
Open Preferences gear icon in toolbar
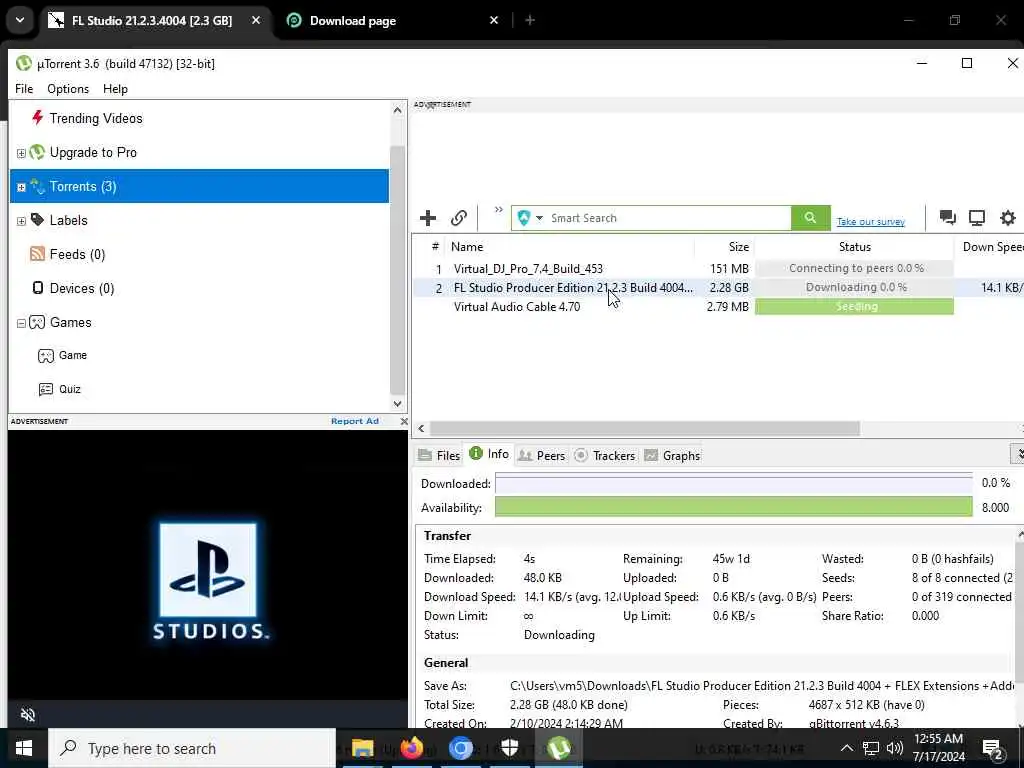[x=1008, y=217]
